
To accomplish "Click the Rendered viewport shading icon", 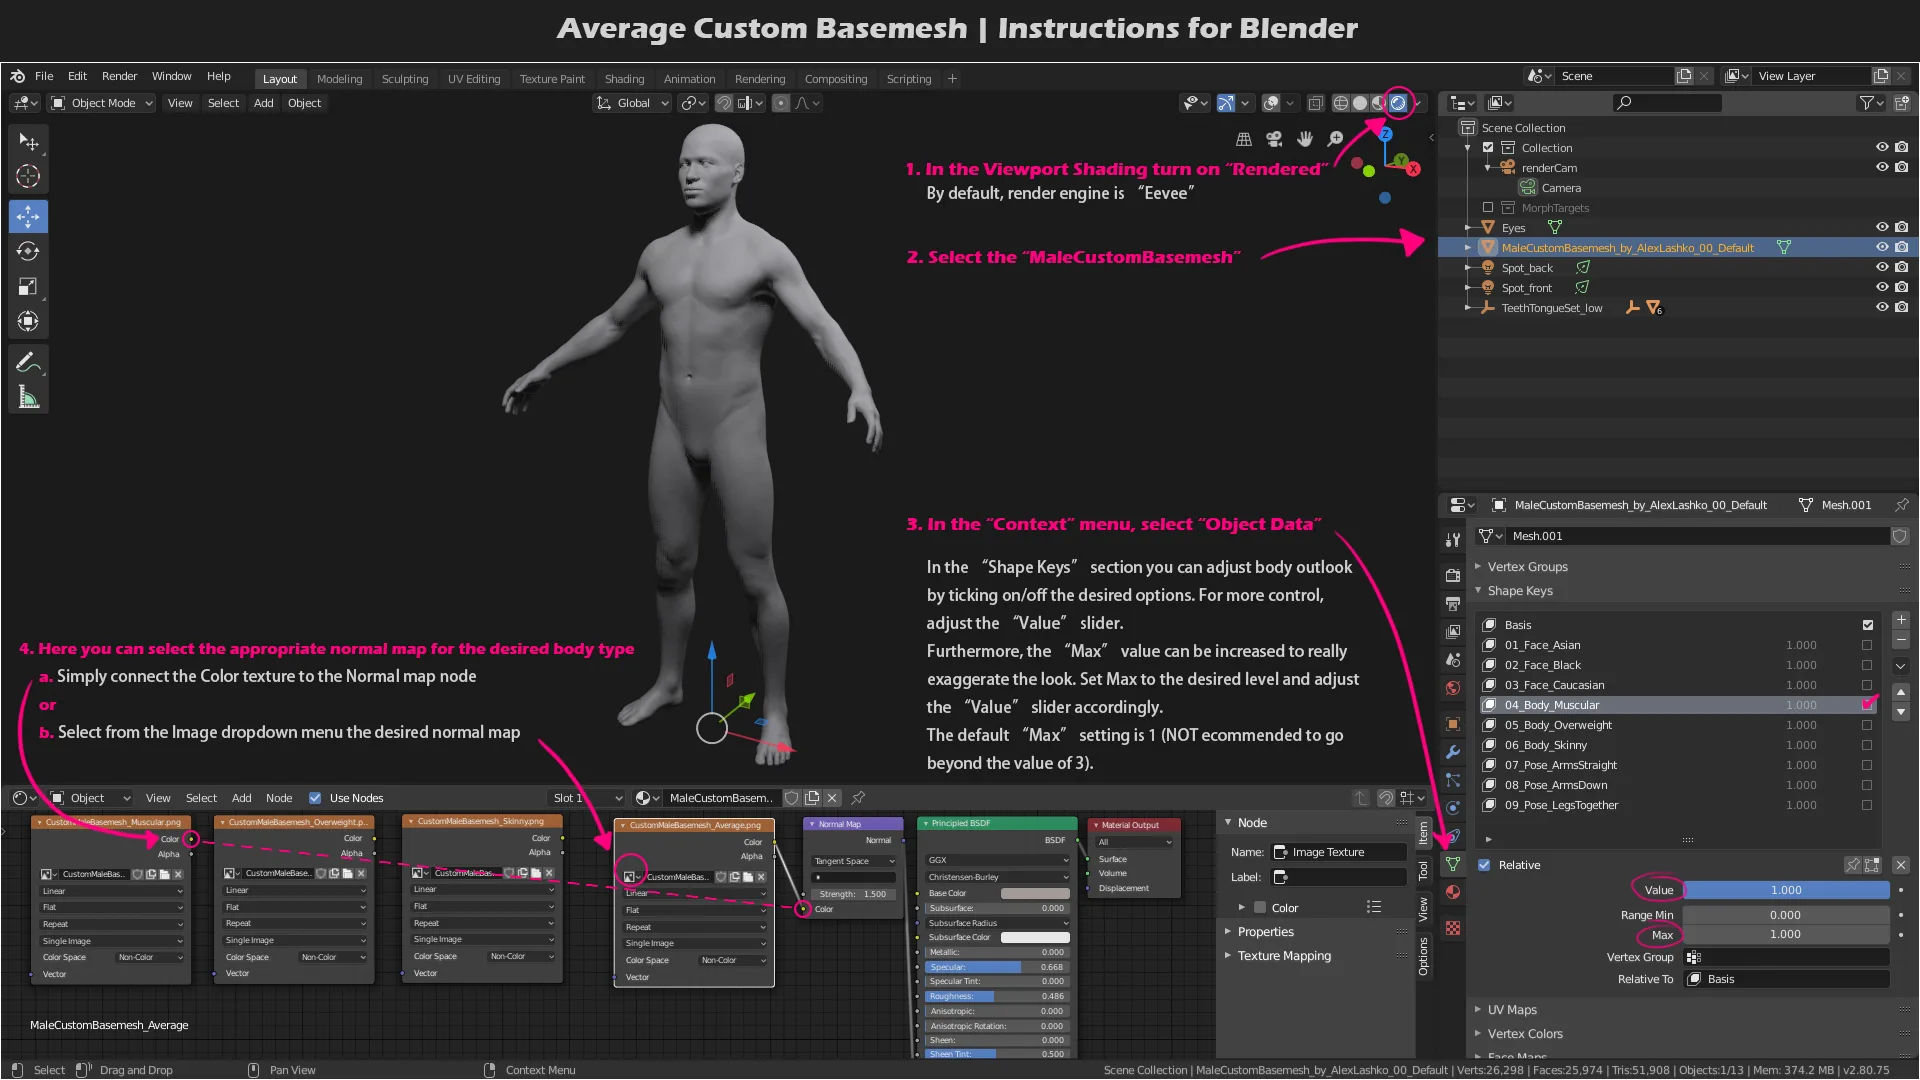I will (x=1398, y=103).
